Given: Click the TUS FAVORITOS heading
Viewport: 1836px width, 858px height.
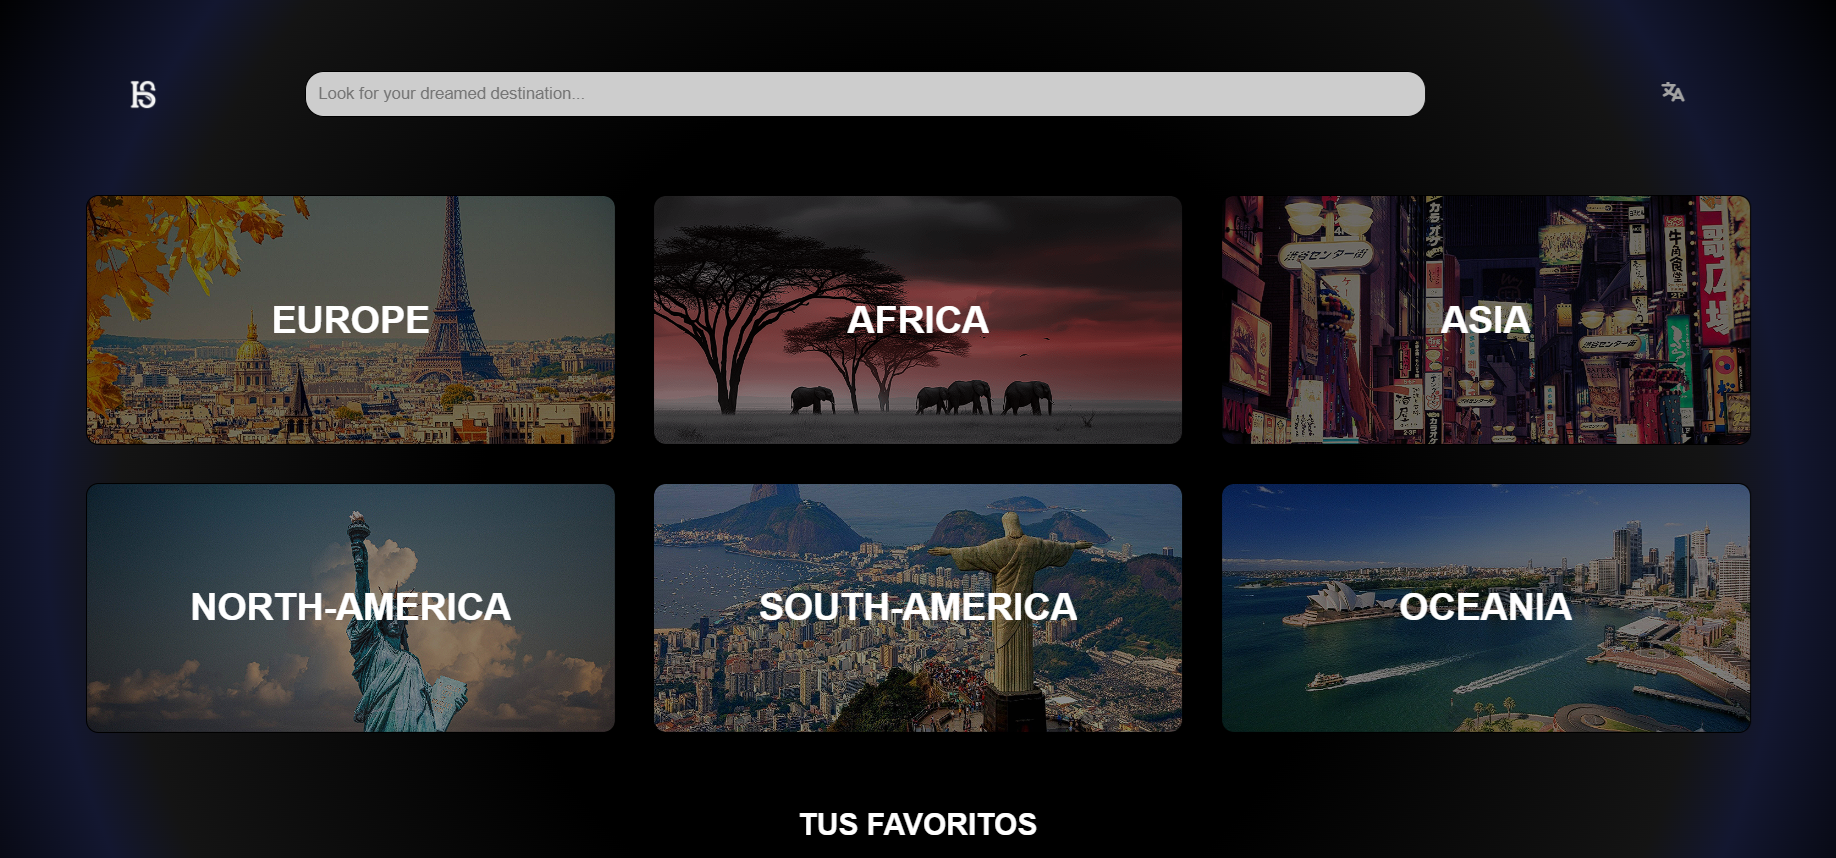Looking at the screenshot, I should pyautogui.click(x=917, y=824).
